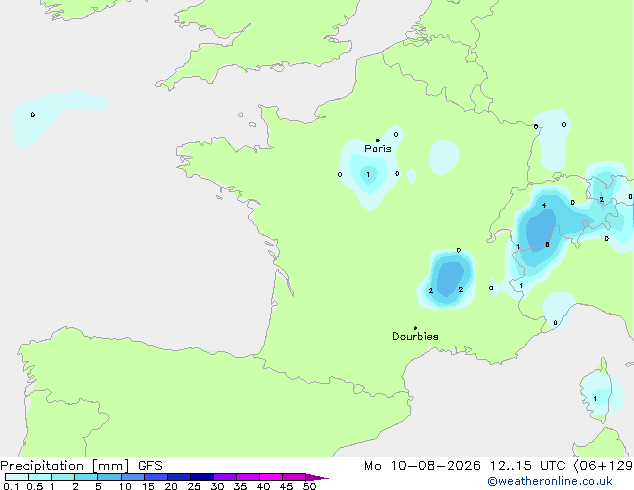Click the Dourbies city label
This screenshot has height=490, width=634.
(415, 336)
